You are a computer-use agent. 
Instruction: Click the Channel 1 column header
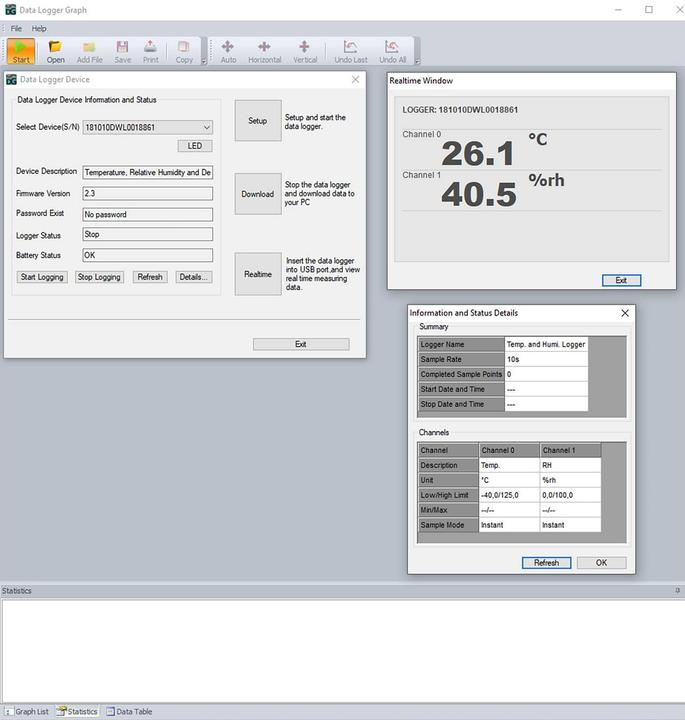(x=570, y=450)
